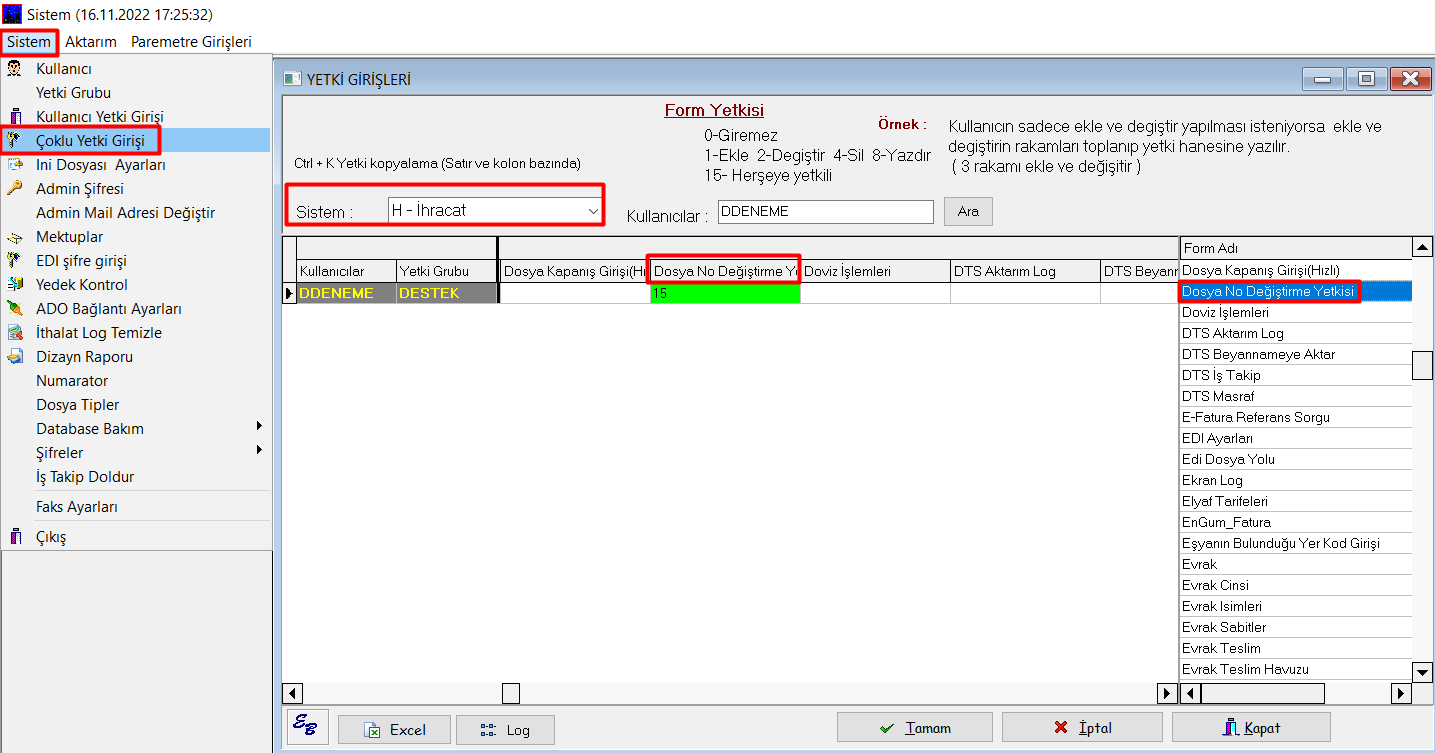Open the Aktarım menu
The width and height of the screenshot is (1435, 753).
[91, 42]
